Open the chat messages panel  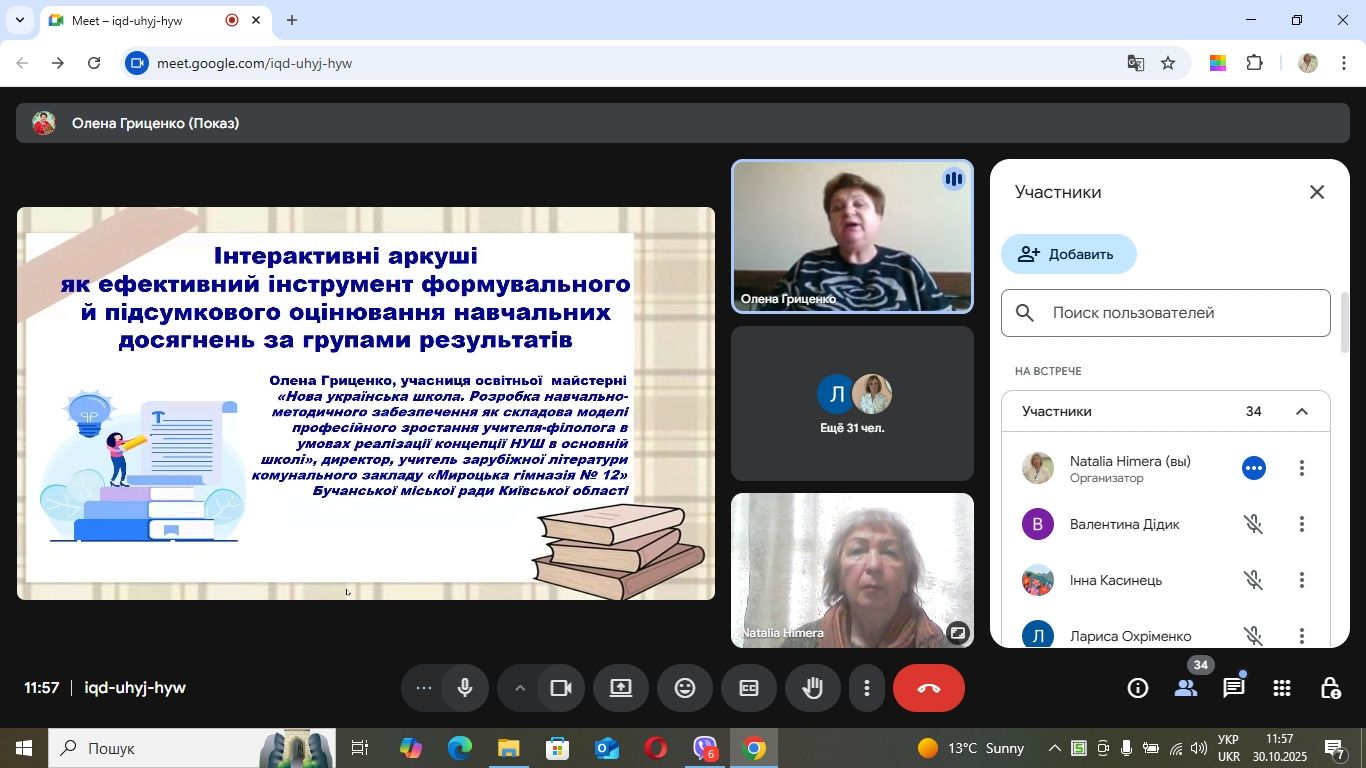pos(1234,688)
